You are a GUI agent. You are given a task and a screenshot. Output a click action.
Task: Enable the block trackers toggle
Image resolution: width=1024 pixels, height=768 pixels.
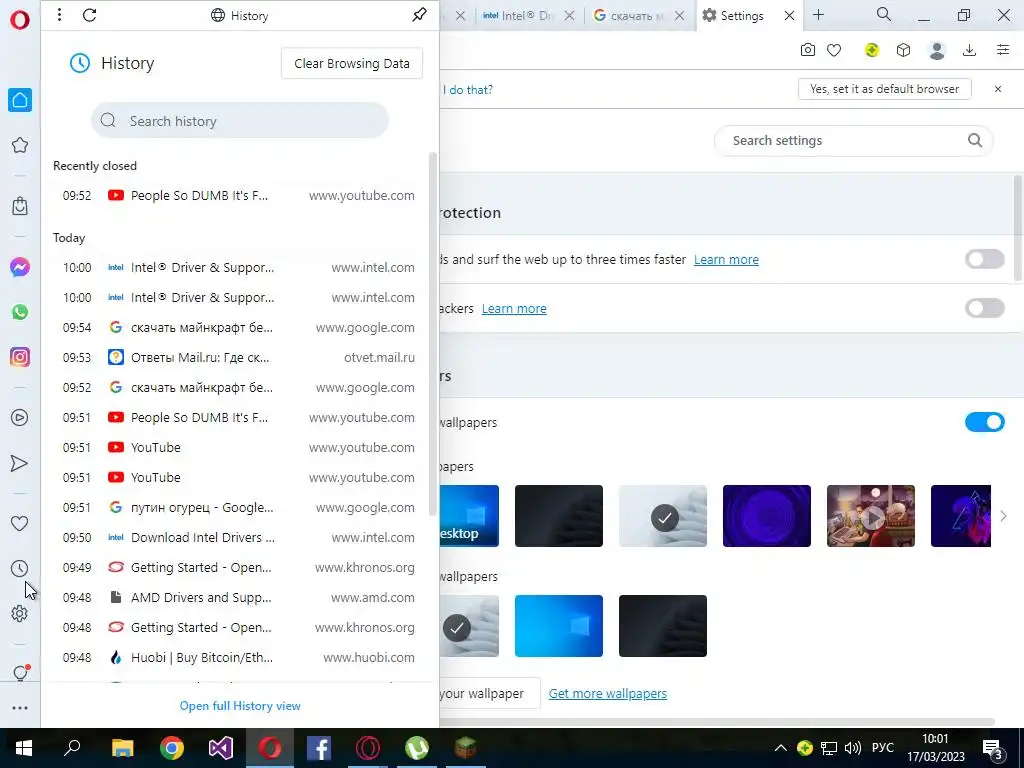[x=985, y=308]
